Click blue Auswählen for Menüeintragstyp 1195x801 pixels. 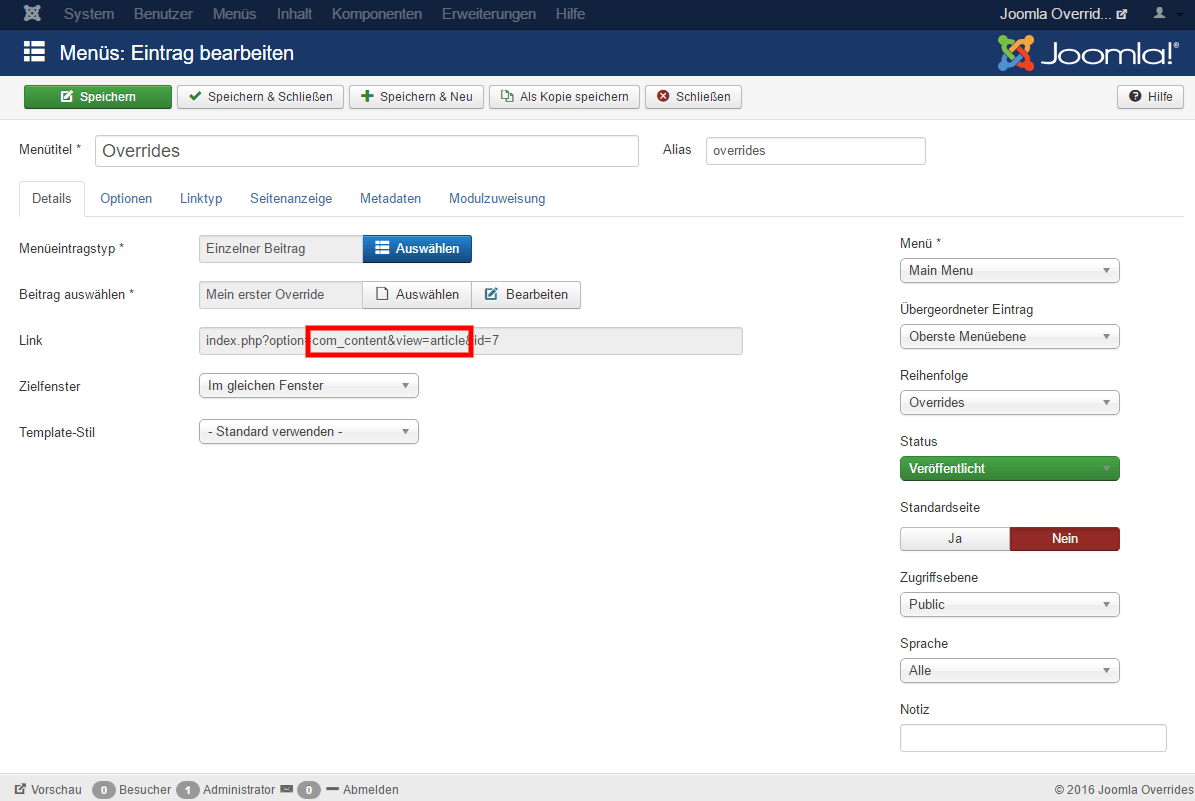(416, 249)
